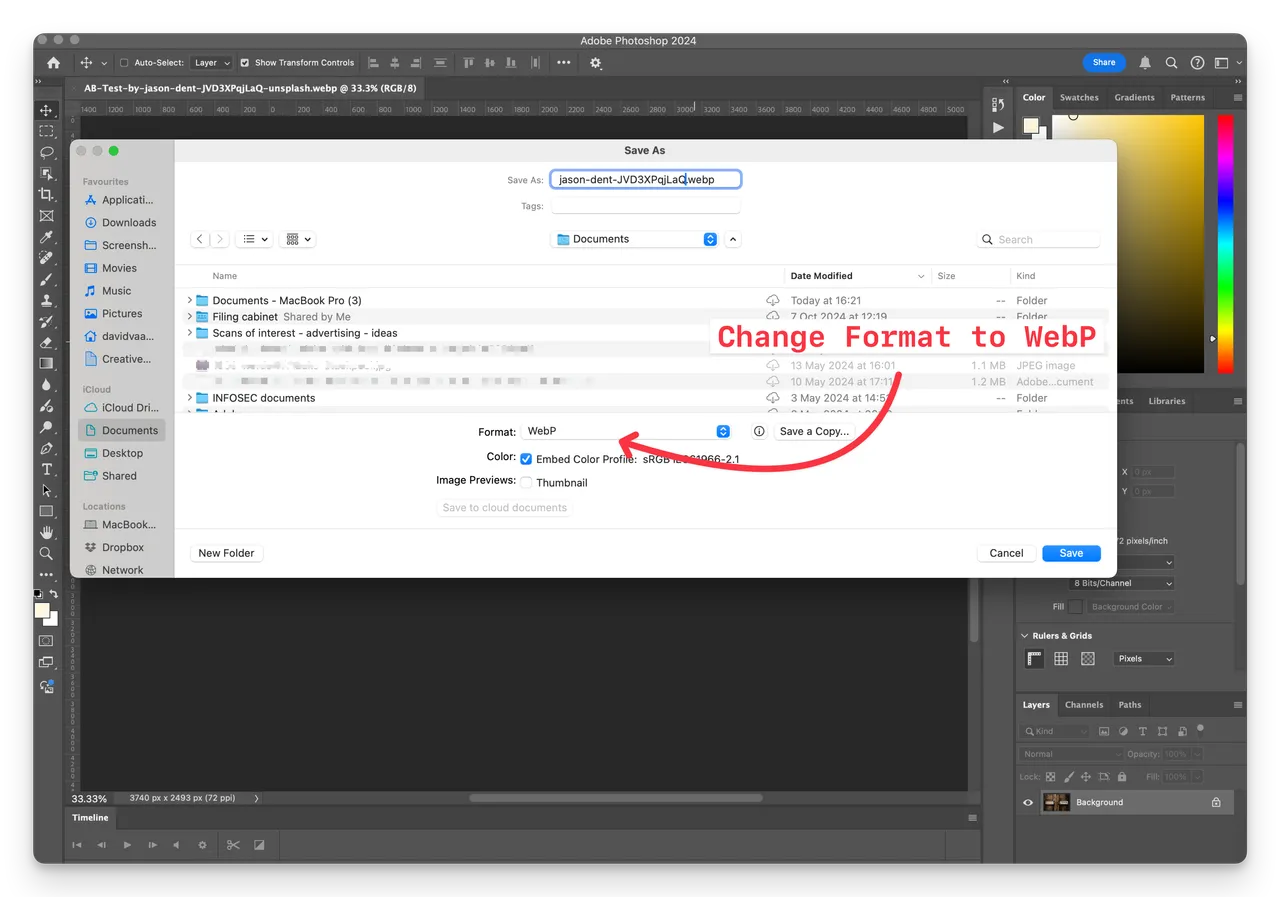Switch to the Patterns tab
Viewport: 1280px width, 897px height.
click(x=1187, y=98)
